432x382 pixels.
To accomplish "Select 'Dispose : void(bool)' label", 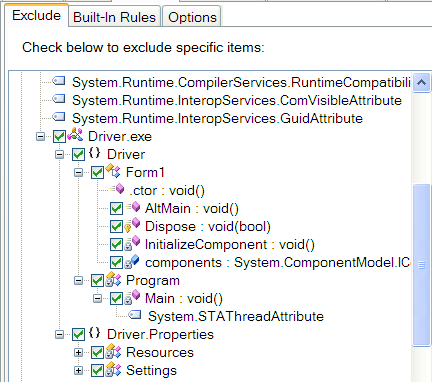I will click(x=208, y=226).
